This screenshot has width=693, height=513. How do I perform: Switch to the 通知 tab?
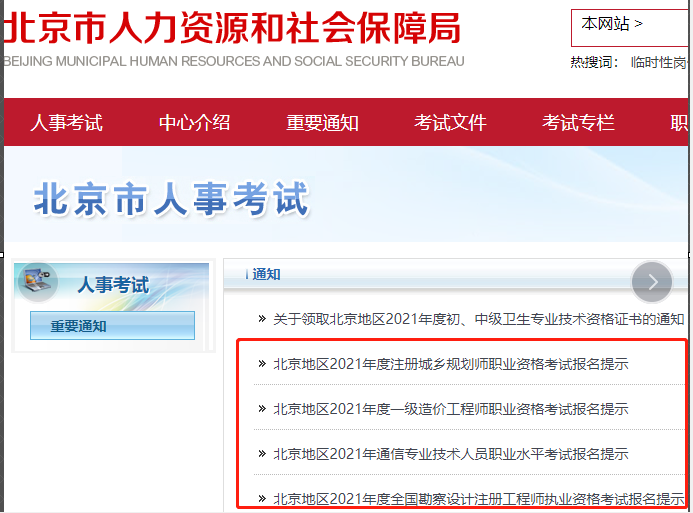click(266, 274)
